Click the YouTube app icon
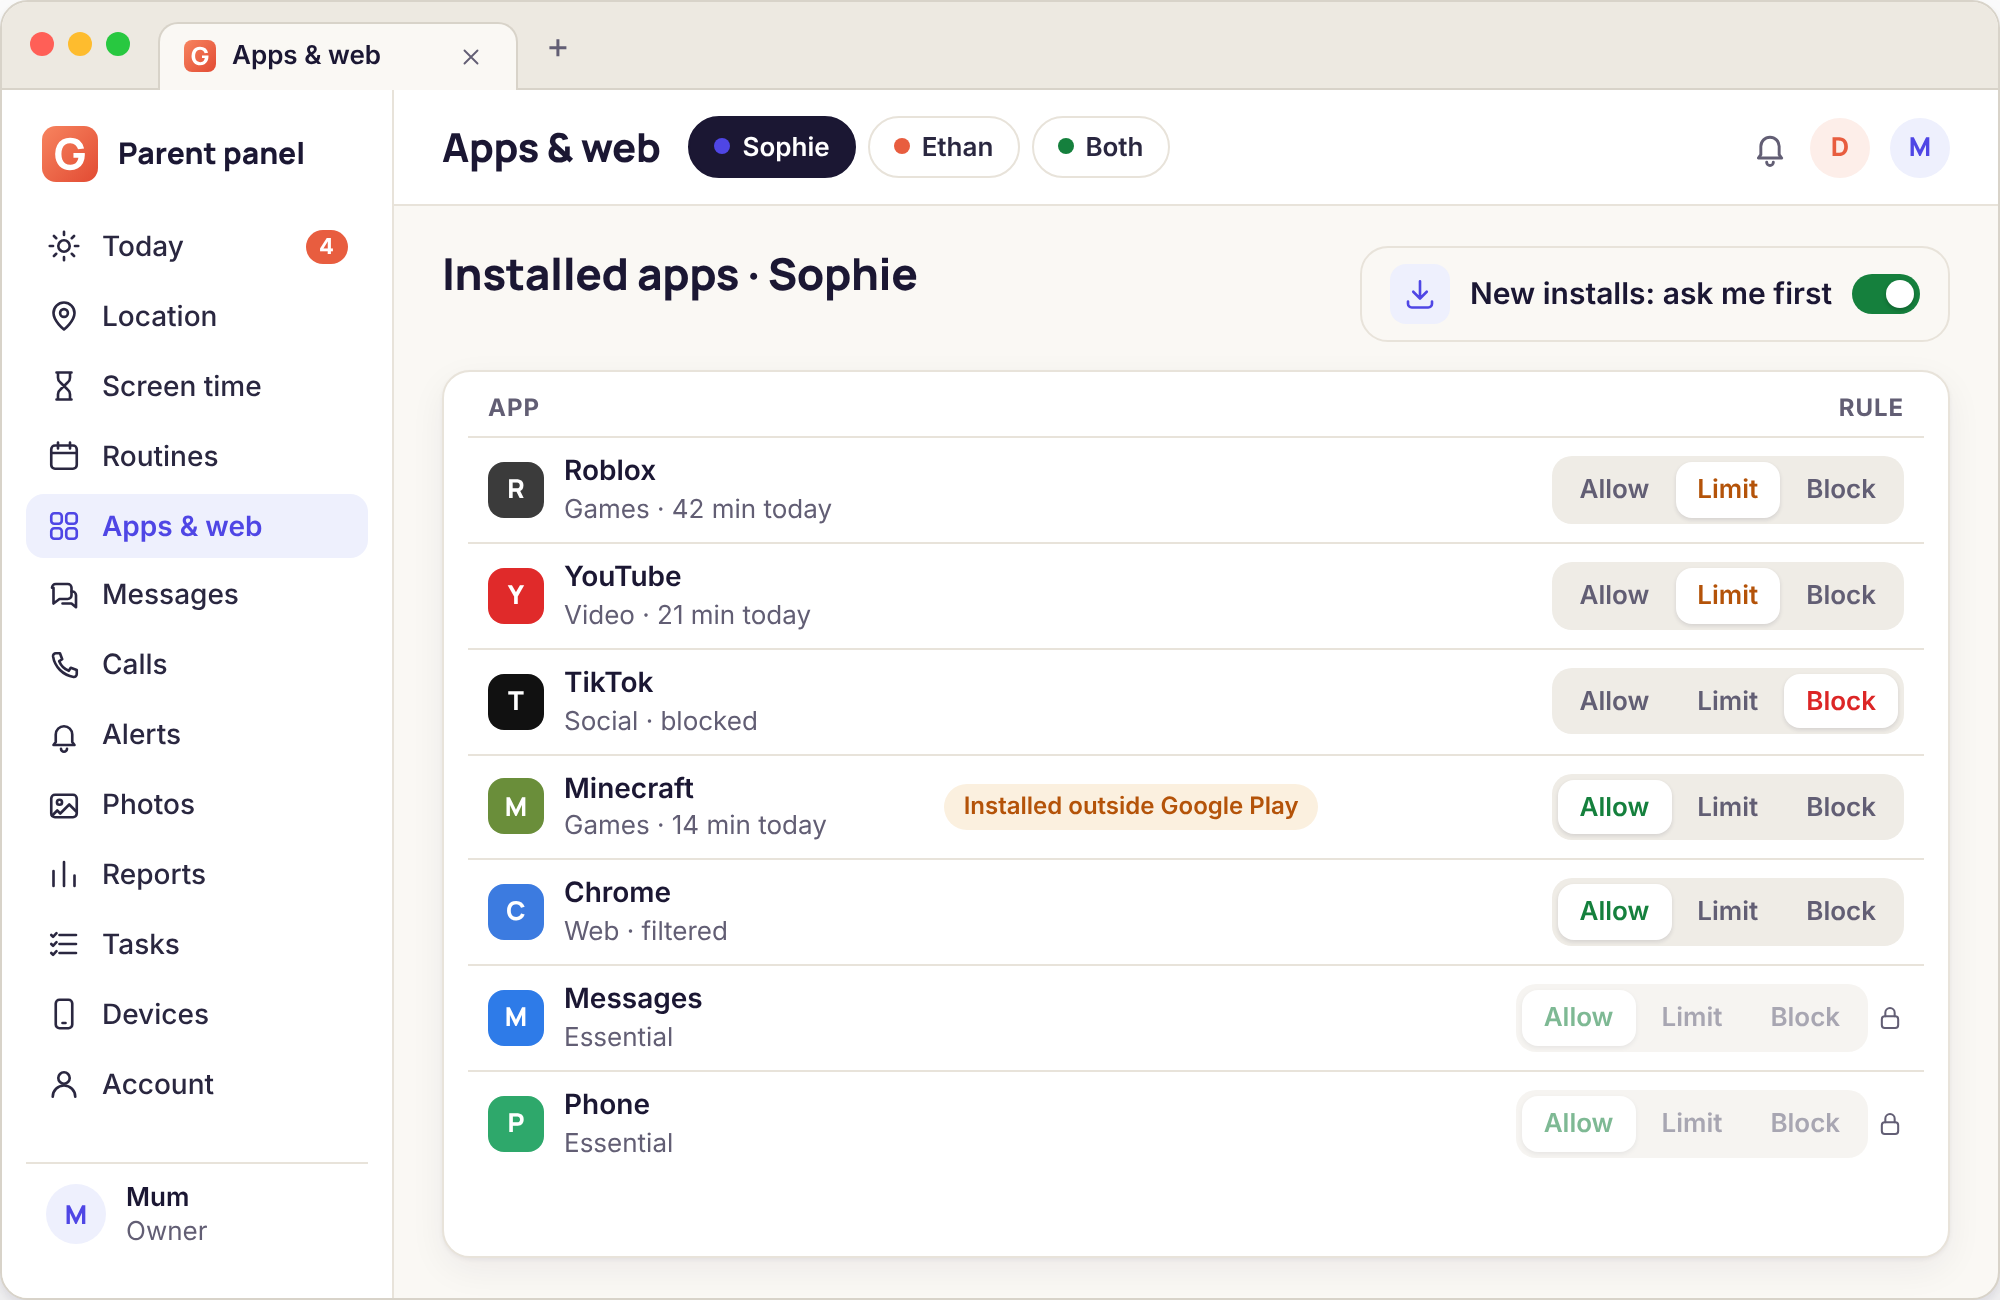The width and height of the screenshot is (2000, 1300). point(516,596)
